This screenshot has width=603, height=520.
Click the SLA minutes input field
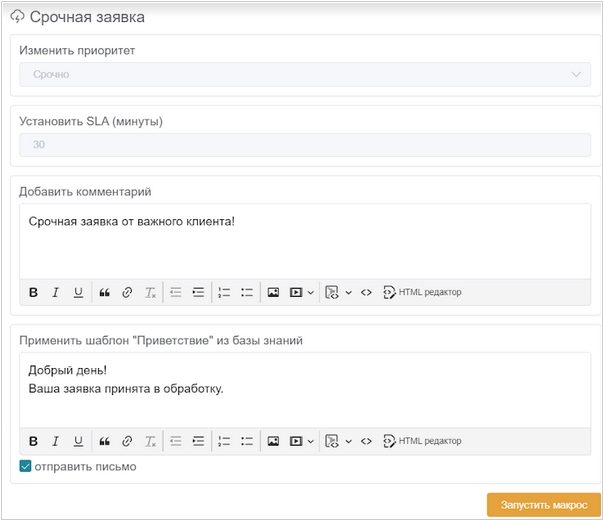(x=305, y=145)
